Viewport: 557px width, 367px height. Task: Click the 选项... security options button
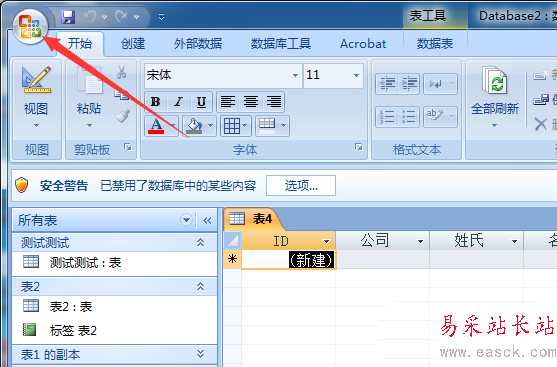pyautogui.click(x=301, y=185)
